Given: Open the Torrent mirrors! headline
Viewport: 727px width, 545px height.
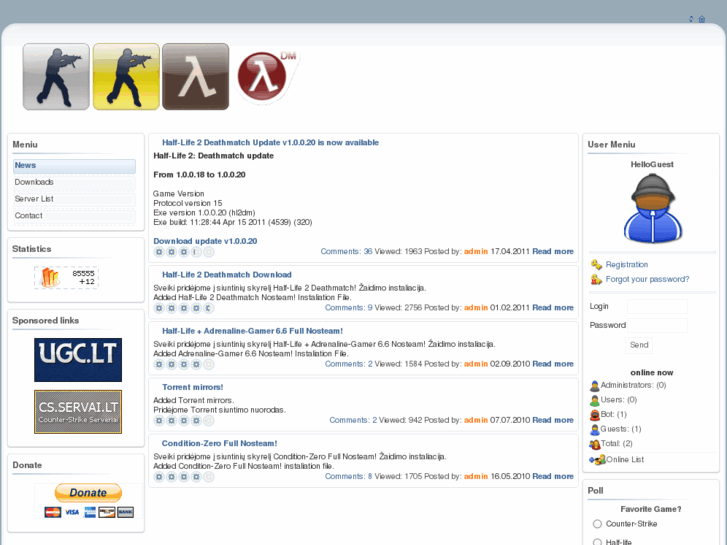Looking at the screenshot, I should click(192, 387).
